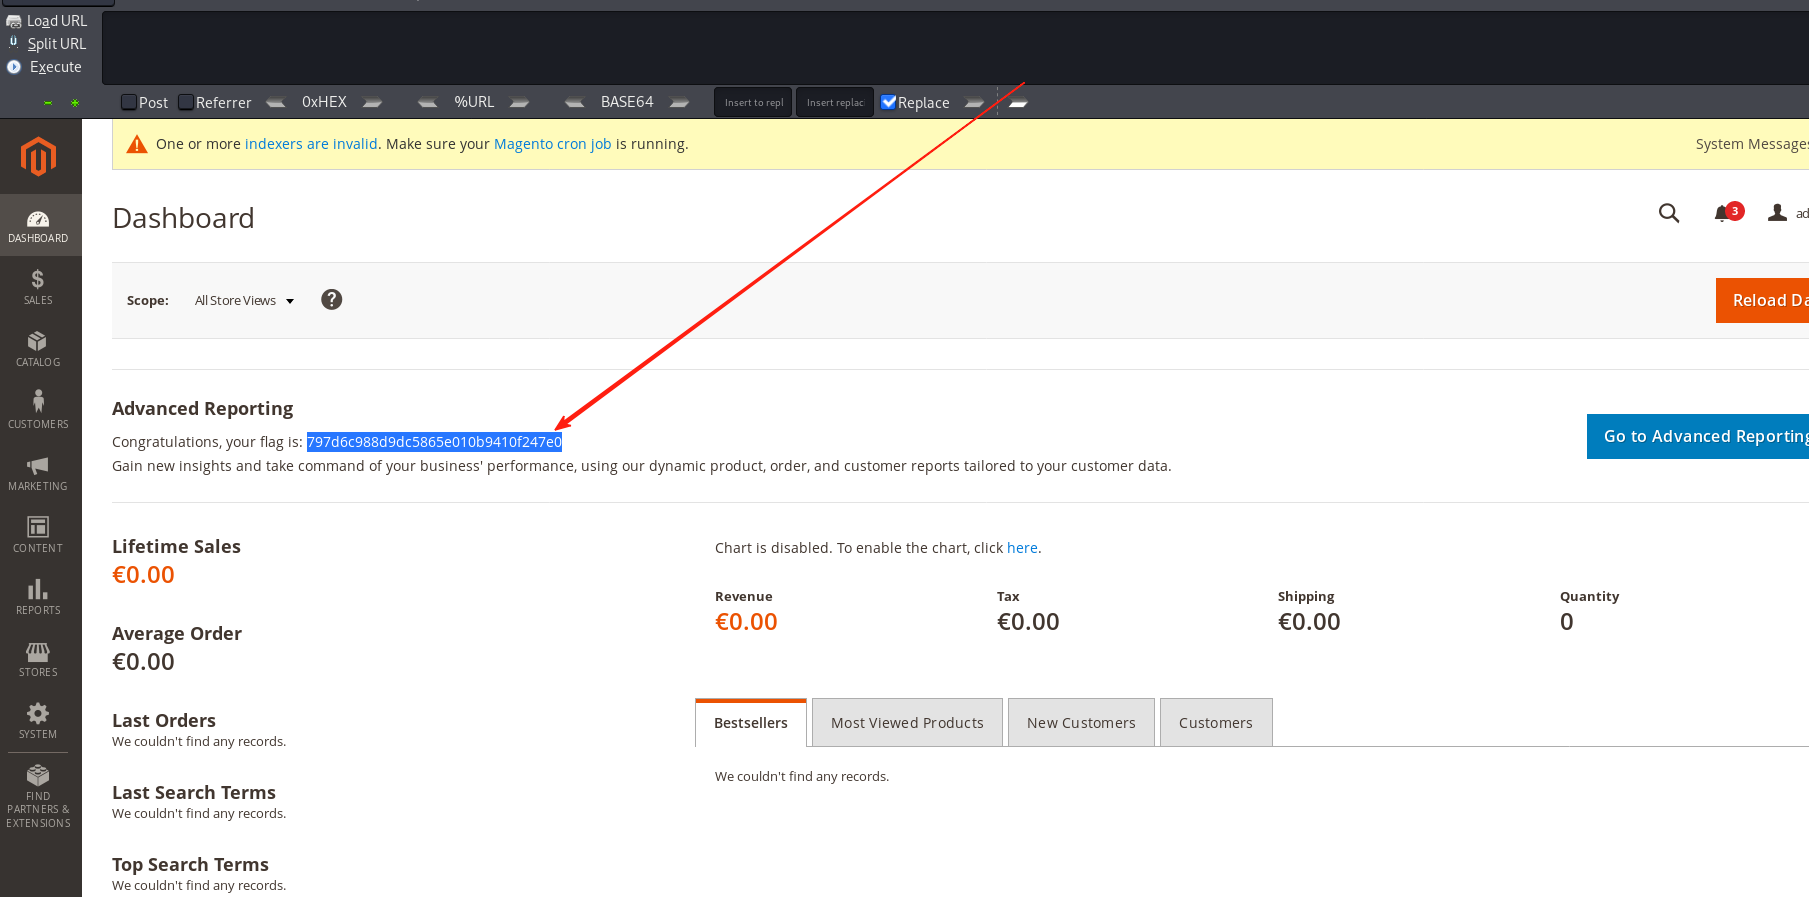Click the search magnifier icon
Viewport: 1809px width, 897px height.
pos(1668,213)
